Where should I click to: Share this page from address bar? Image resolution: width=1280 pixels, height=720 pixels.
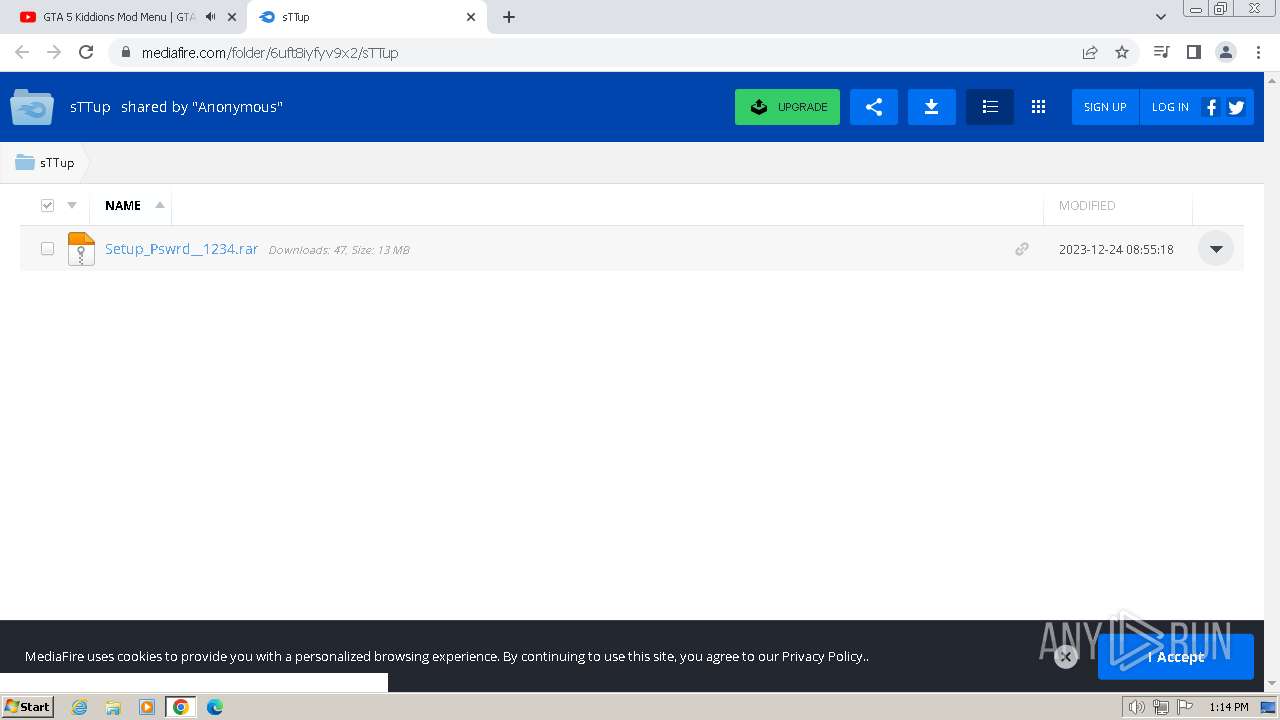coord(1090,52)
